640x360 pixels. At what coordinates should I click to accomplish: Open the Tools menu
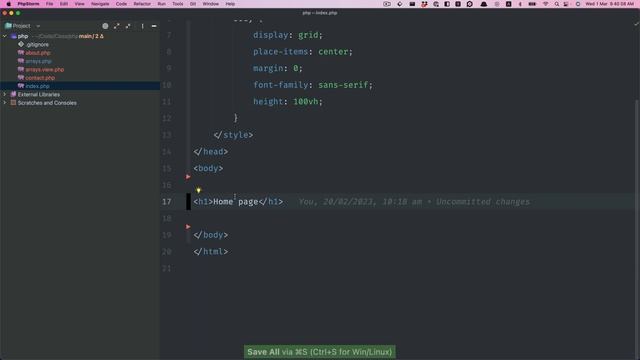[x=178, y=4]
